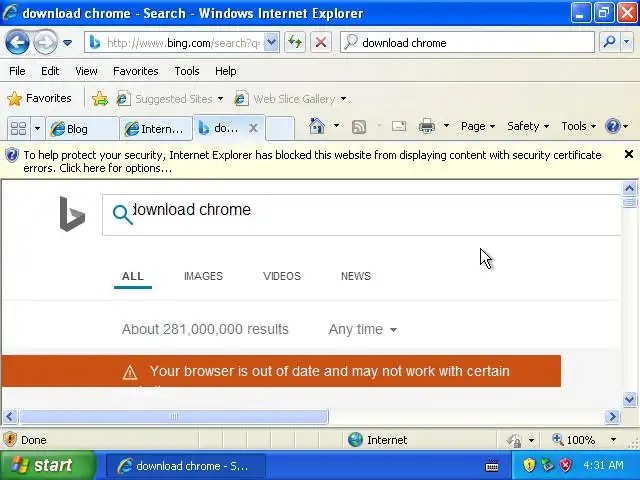Click the Forward arrow navigation button
This screenshot has height=480, width=640.
(x=45, y=42)
